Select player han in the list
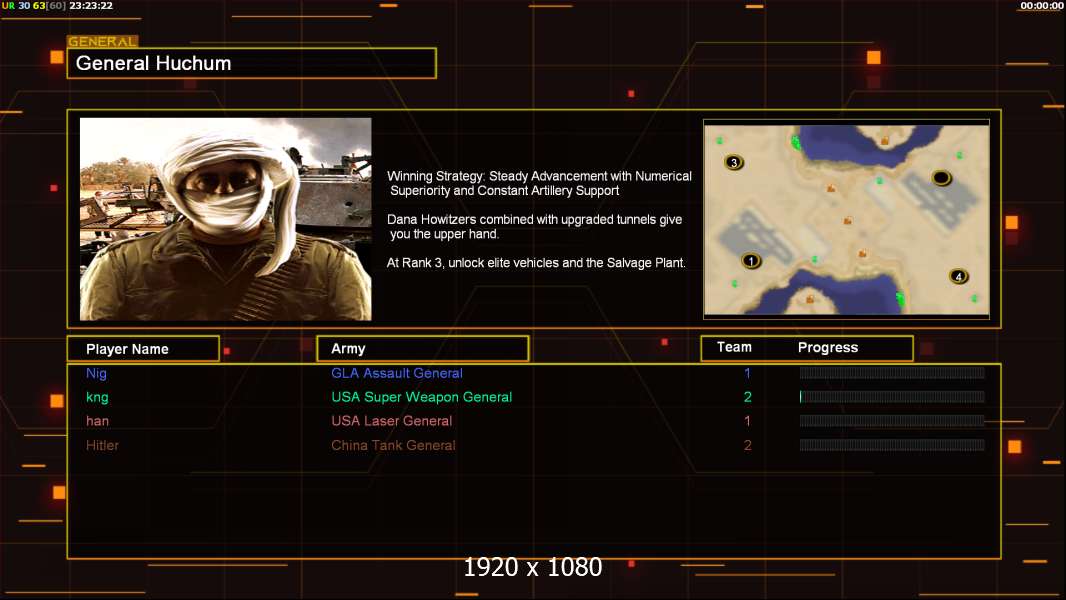 tap(97, 421)
